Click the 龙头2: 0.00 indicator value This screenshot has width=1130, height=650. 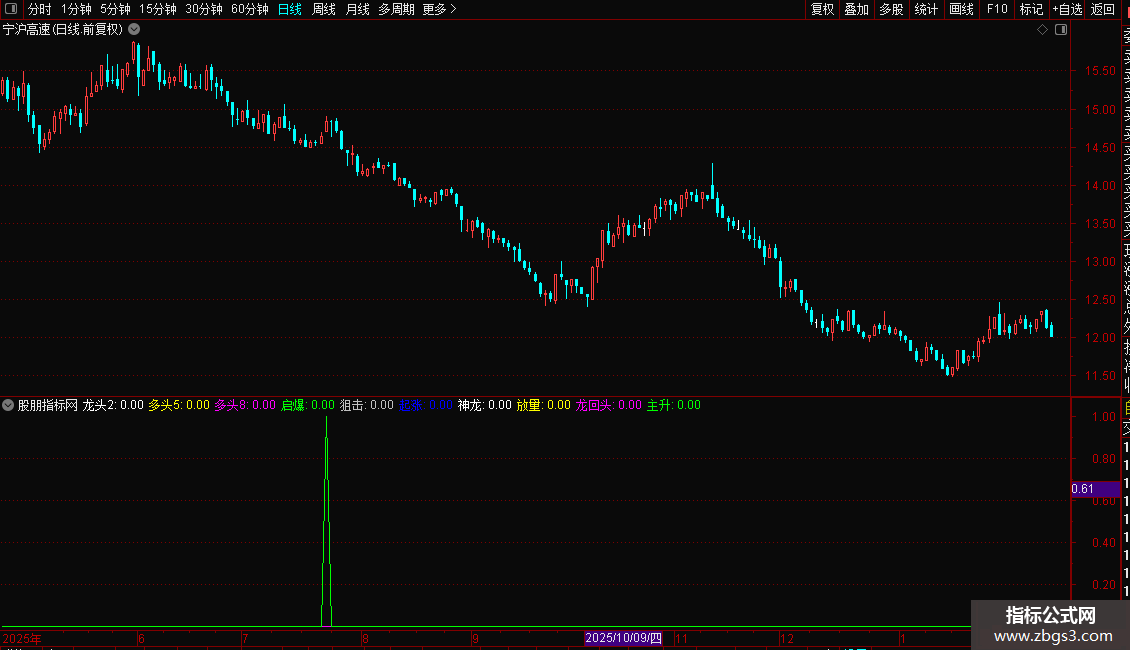pyautogui.click(x=113, y=405)
